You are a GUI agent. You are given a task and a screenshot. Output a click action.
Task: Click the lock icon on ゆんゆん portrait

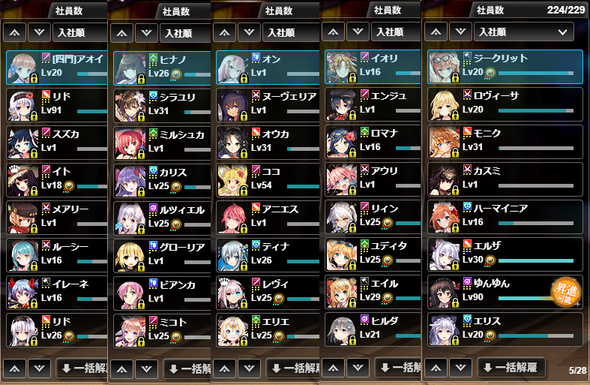click(x=455, y=303)
